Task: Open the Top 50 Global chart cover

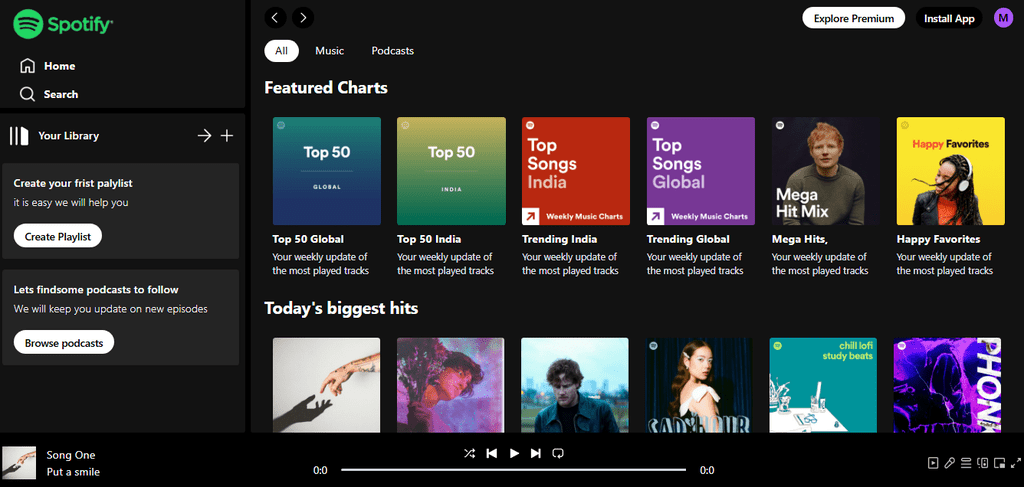Action: pos(327,171)
